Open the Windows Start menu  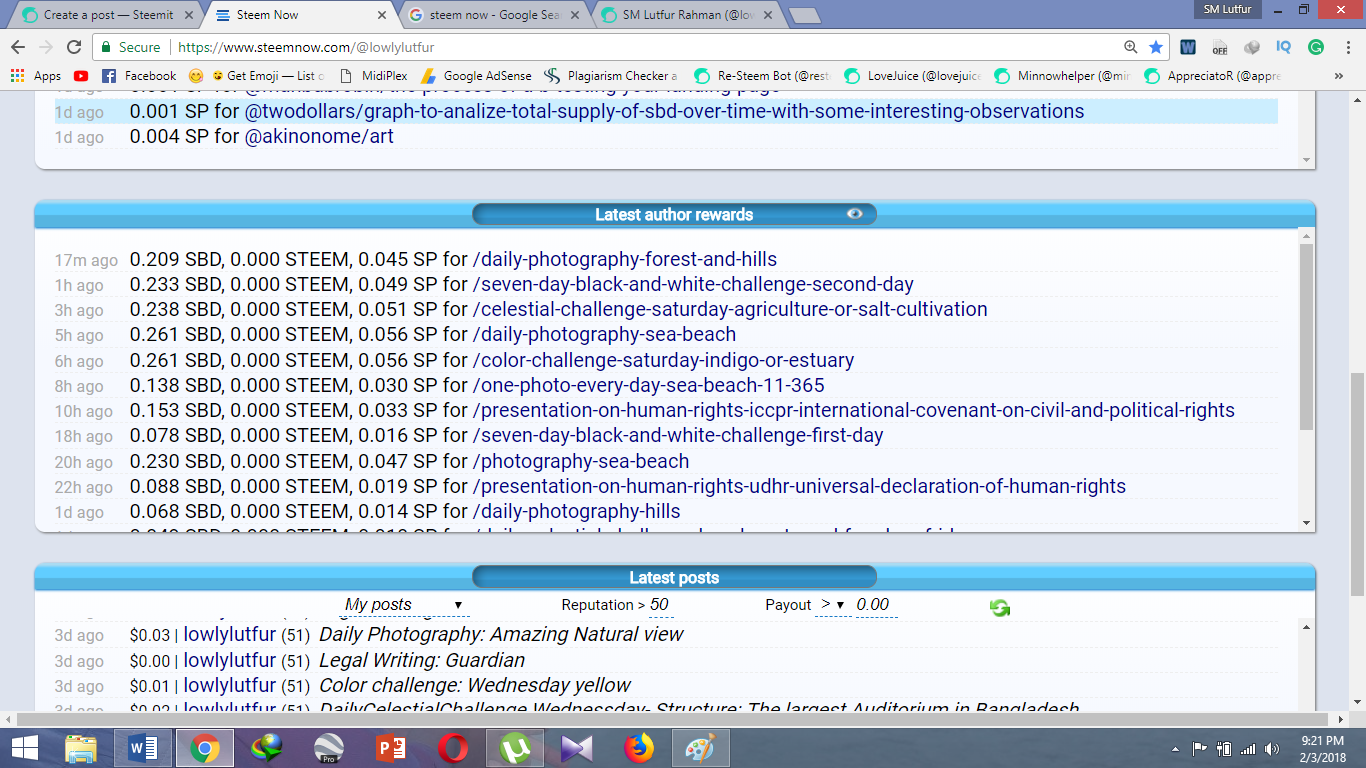pos(24,748)
